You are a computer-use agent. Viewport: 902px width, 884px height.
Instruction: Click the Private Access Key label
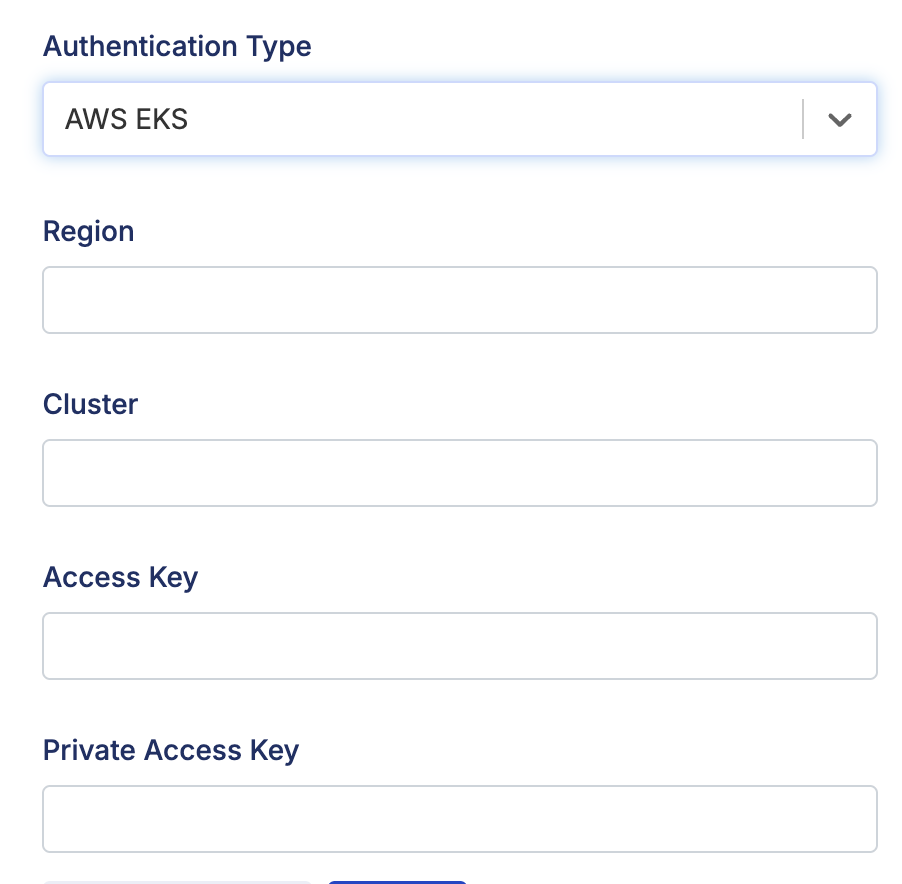pos(171,750)
